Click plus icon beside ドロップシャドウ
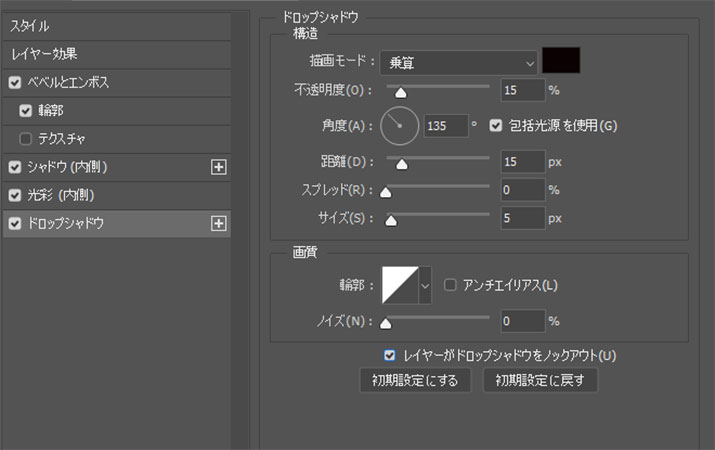The height and width of the screenshot is (450, 715). [219, 223]
